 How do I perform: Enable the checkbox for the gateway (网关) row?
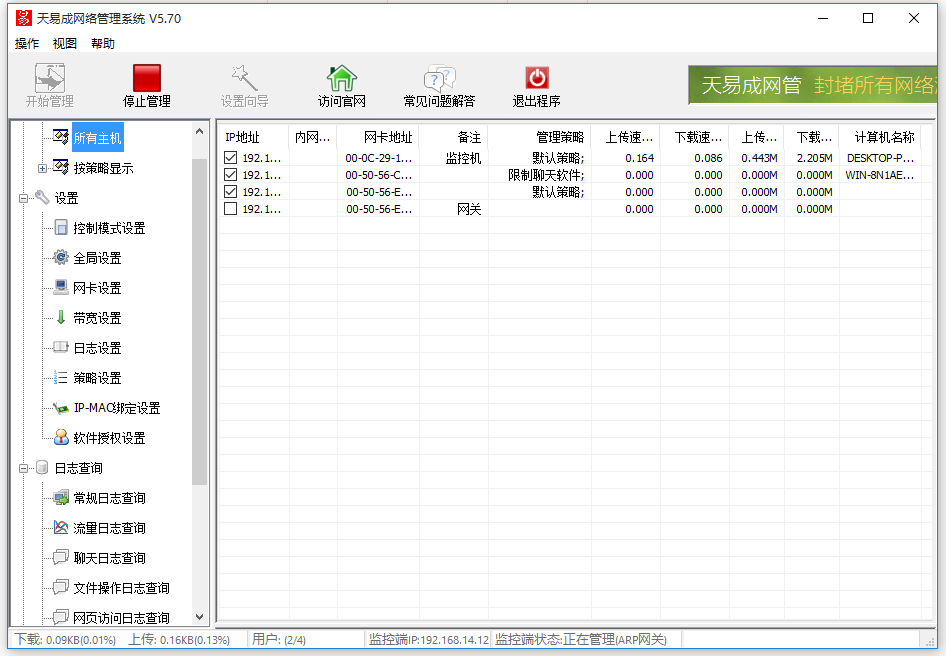231,209
